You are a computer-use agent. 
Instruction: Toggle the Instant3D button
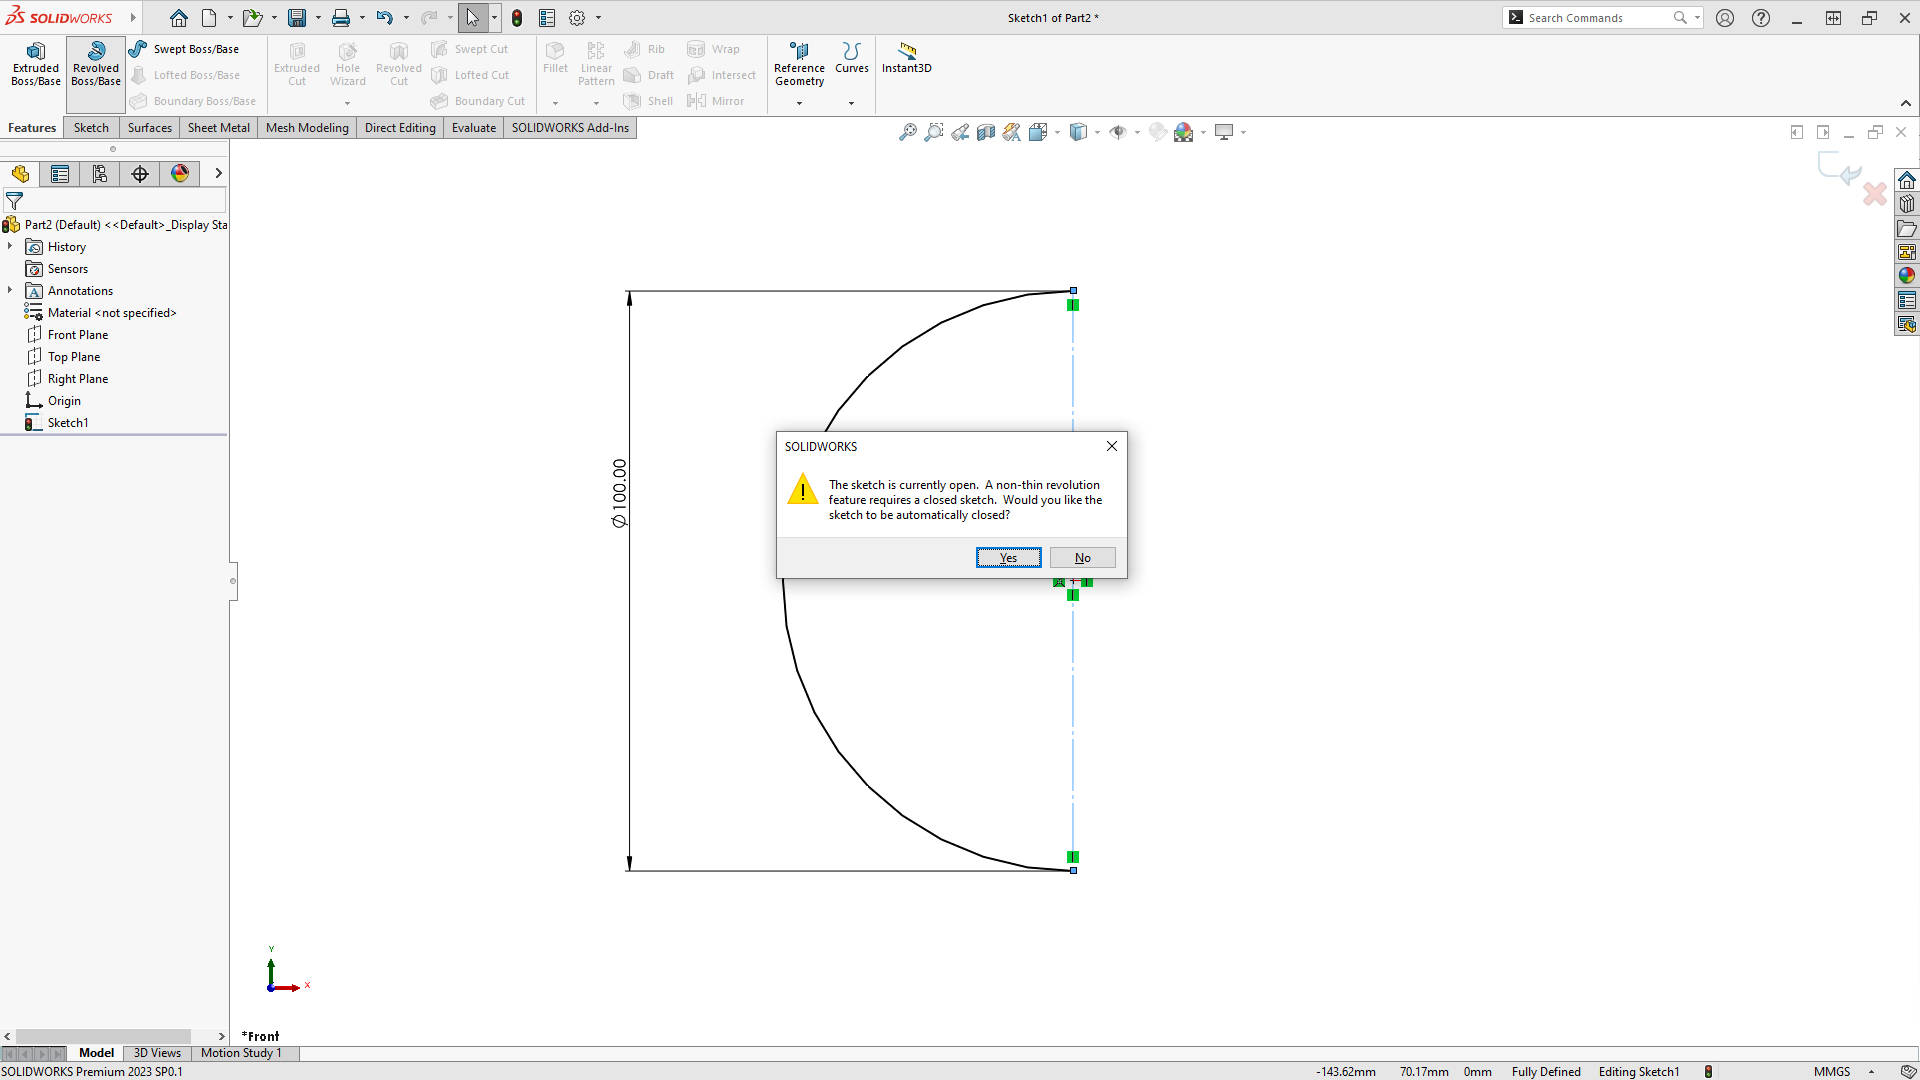[906, 58]
